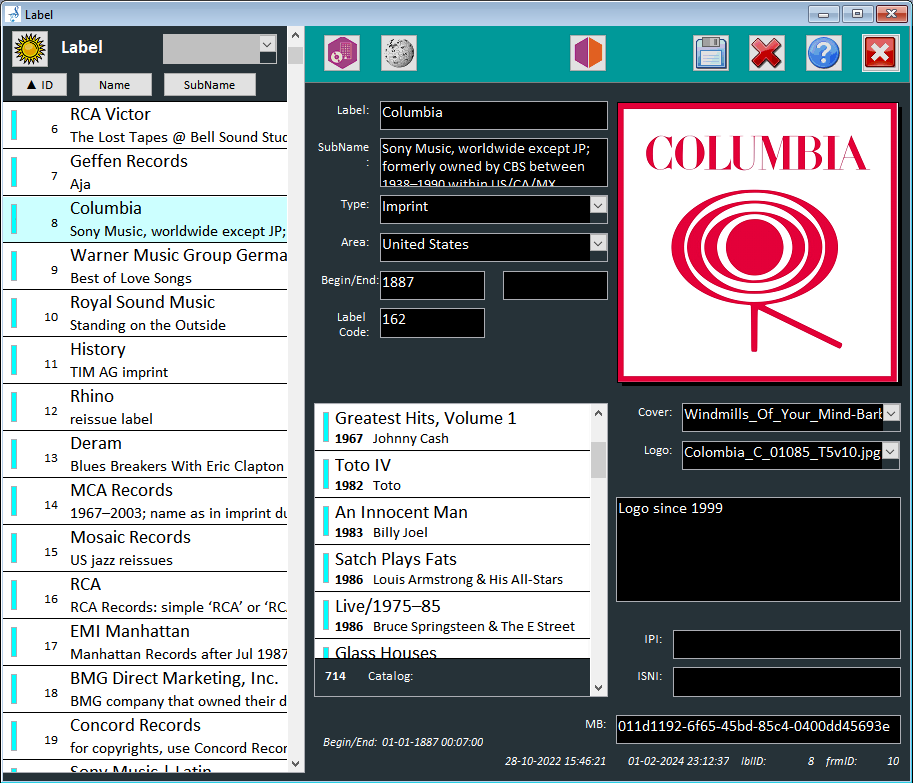
Task: Click the releases list vertical scrollbar thumb
Action: [x=599, y=459]
